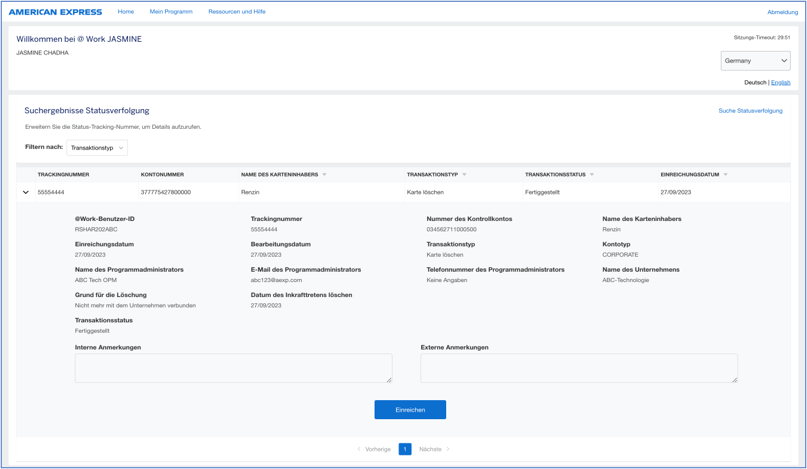Click the Einreichungsdatum column sort arrow
The image size is (807, 469).
click(x=725, y=175)
